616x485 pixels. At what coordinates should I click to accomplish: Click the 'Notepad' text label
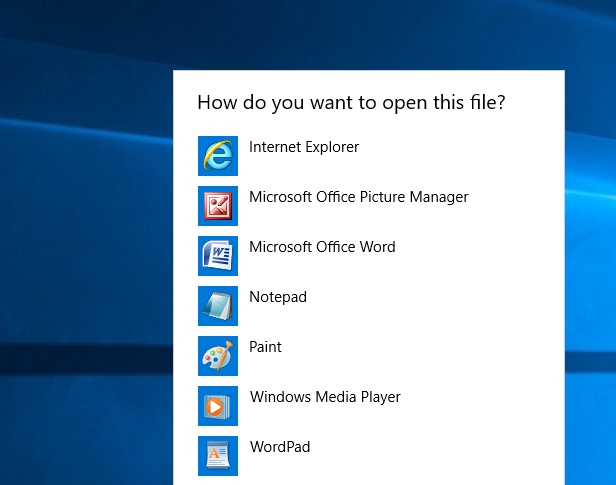tap(278, 297)
